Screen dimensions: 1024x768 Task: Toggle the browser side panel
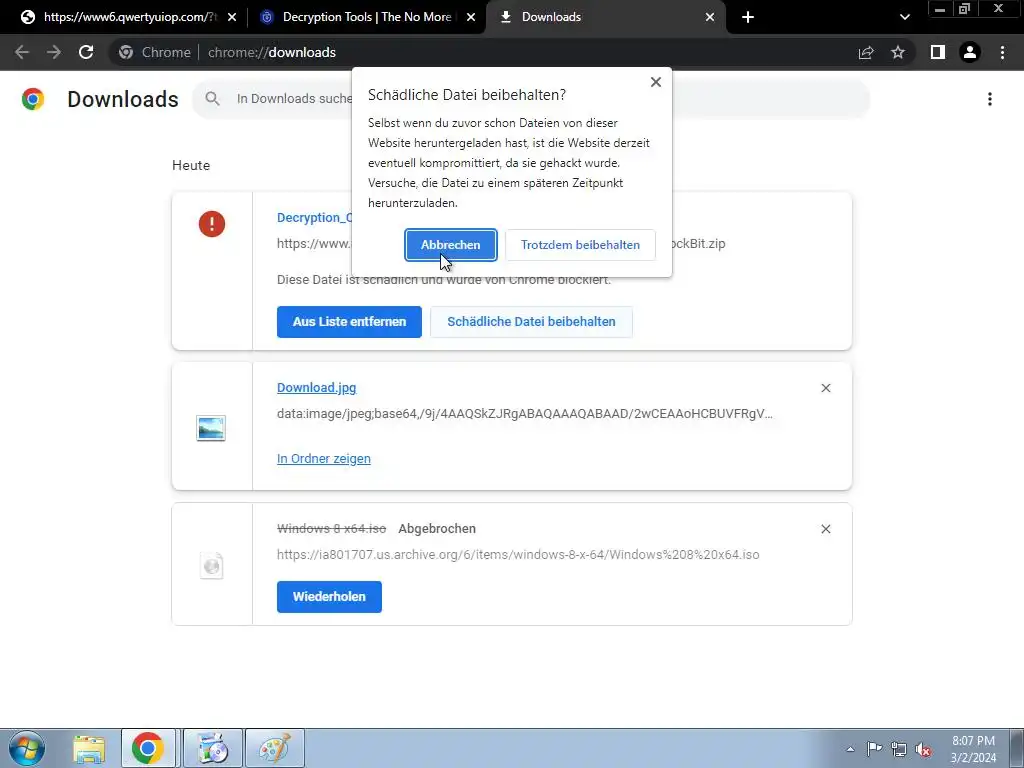click(938, 52)
